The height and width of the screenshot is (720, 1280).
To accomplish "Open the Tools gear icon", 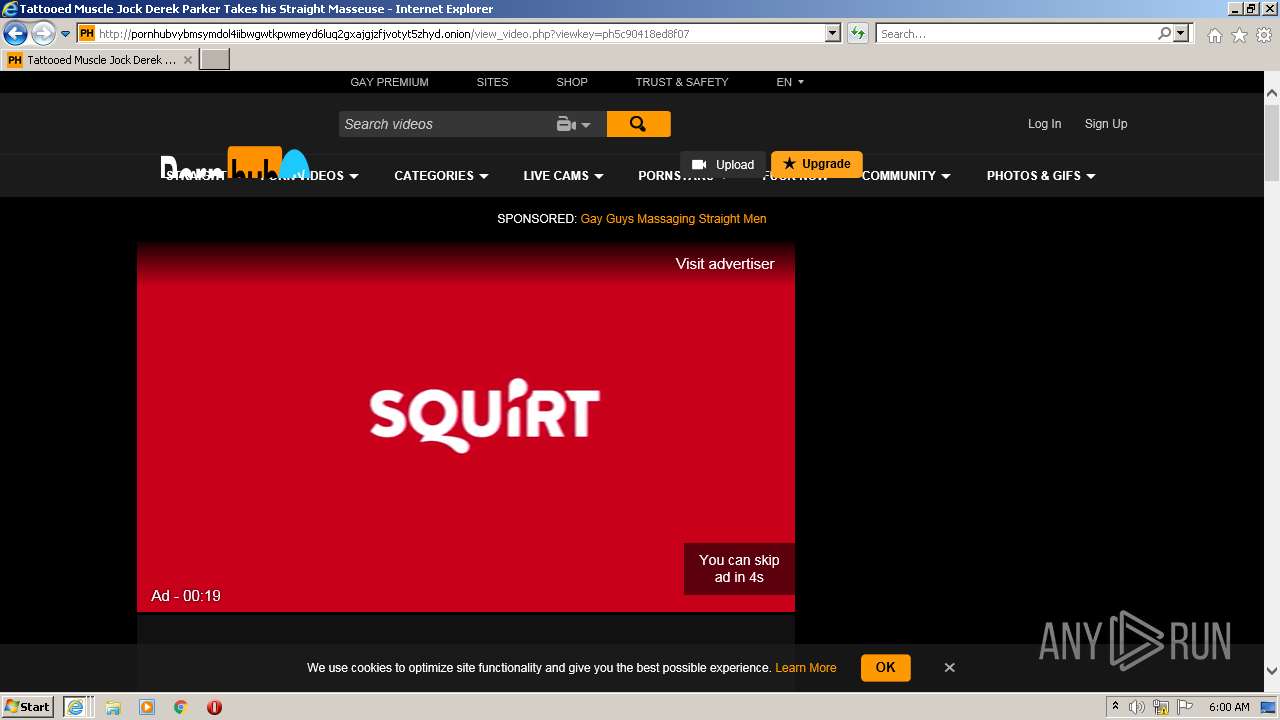I will (x=1263, y=35).
